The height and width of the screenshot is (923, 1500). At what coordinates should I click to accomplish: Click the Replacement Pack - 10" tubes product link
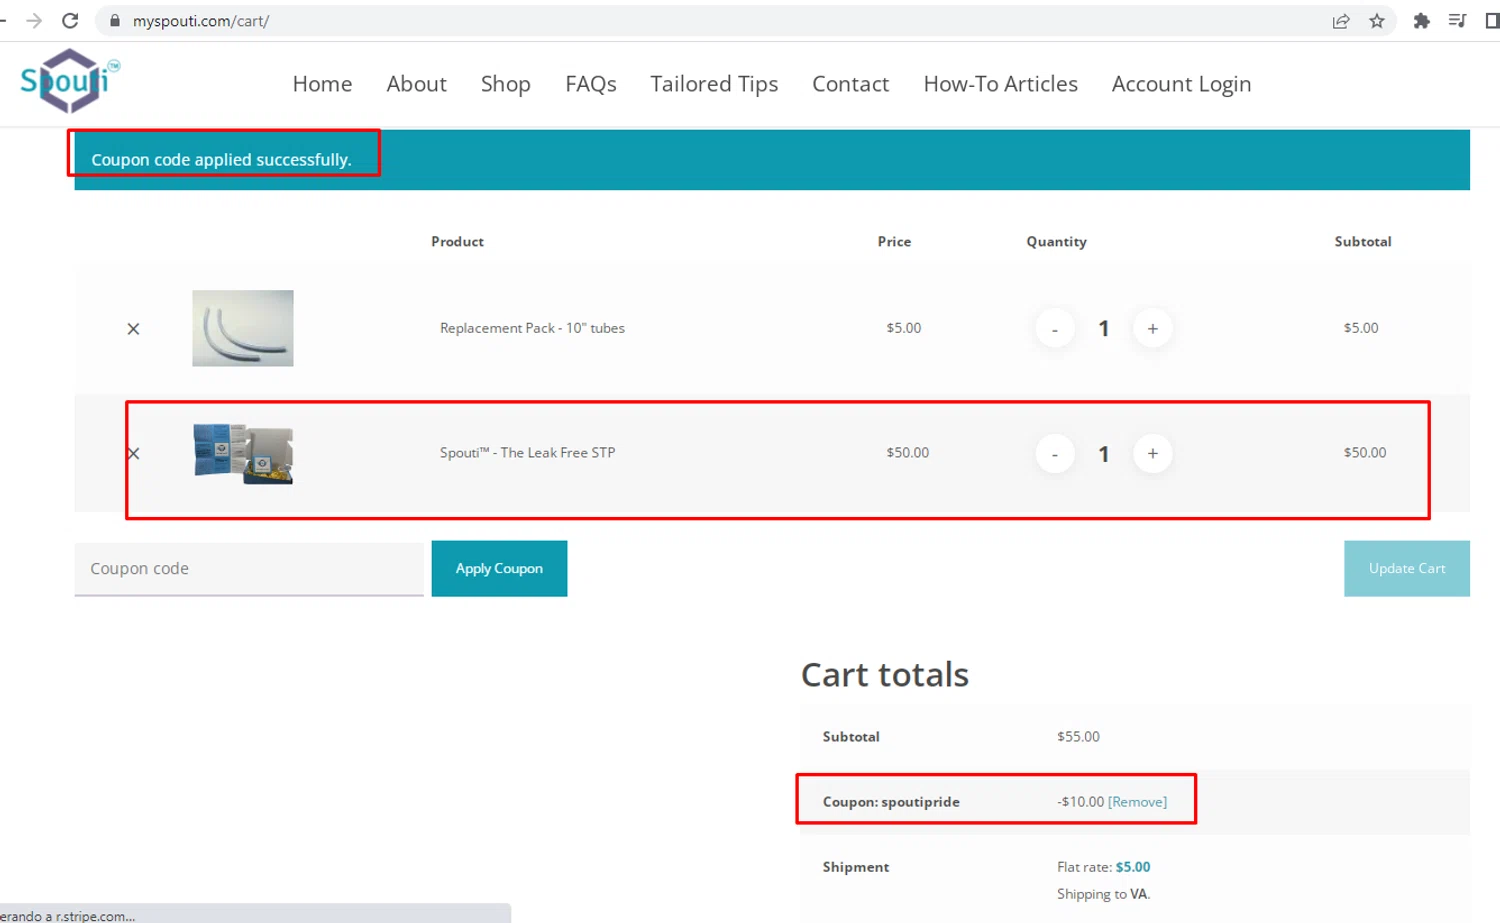pos(532,328)
